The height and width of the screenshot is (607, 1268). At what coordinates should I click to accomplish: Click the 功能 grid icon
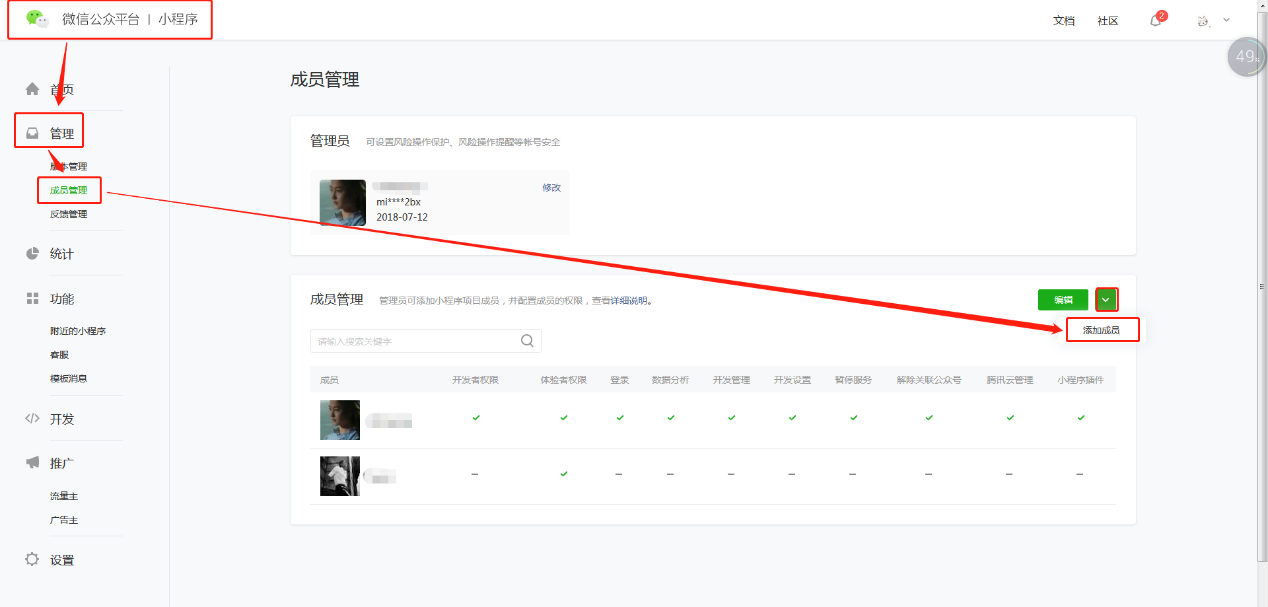click(32, 299)
